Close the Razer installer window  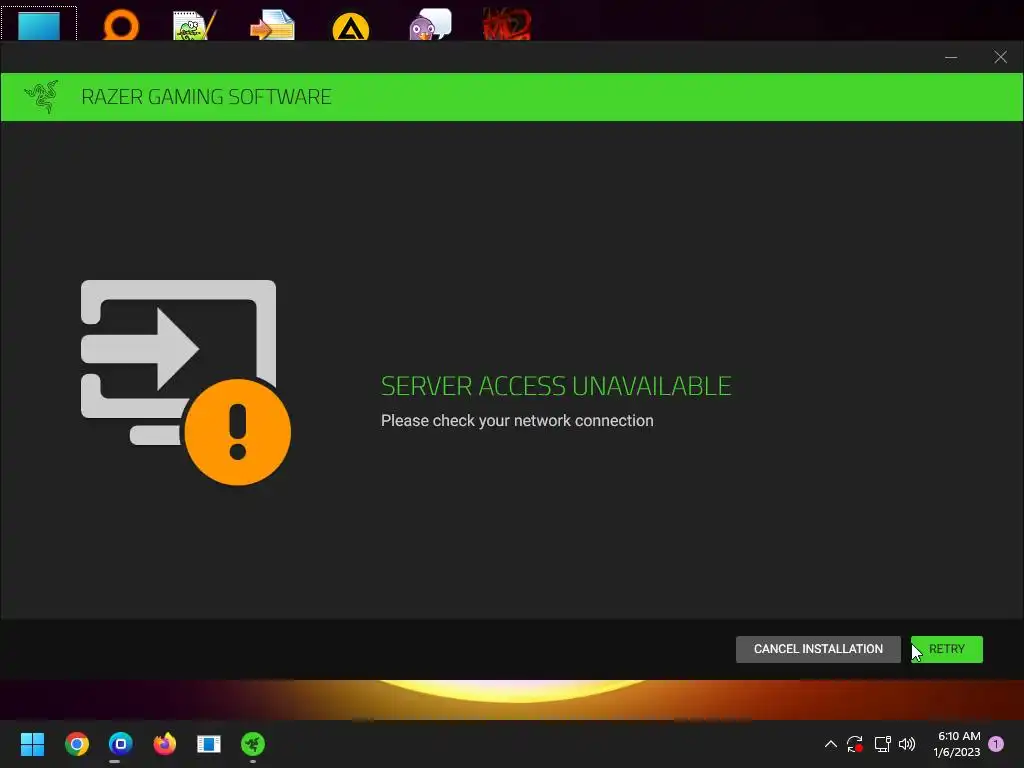1000,57
